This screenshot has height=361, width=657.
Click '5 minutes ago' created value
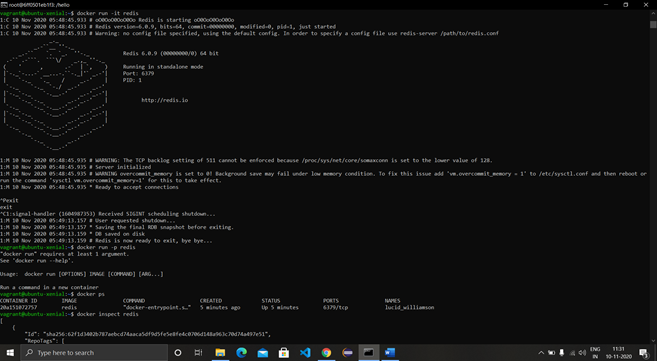point(220,307)
